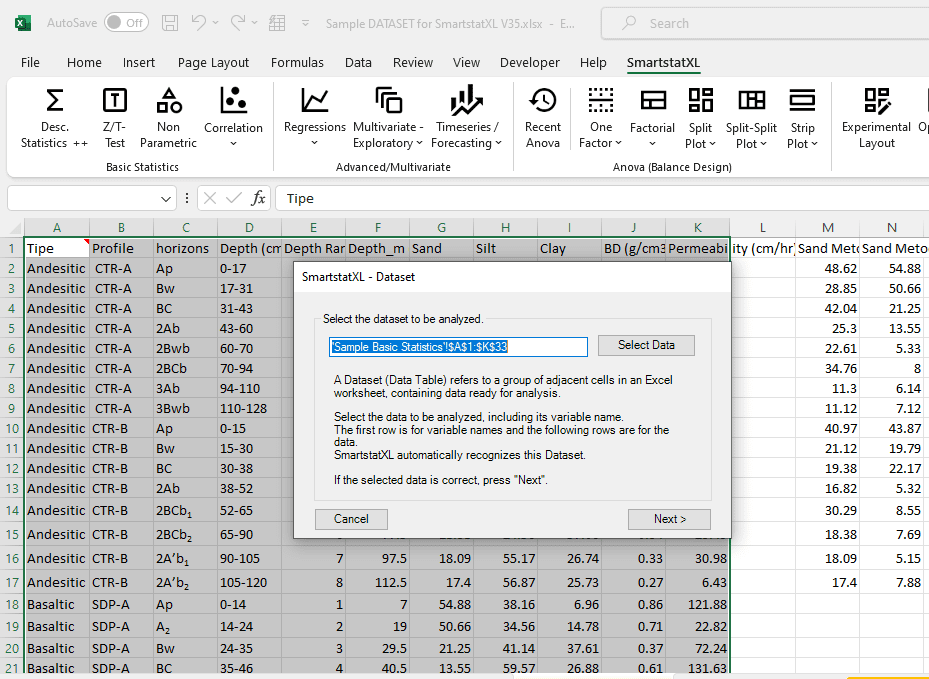Image resolution: width=929 pixels, height=679 pixels.
Task: Click the Strip Plot icon
Action: click(802, 117)
